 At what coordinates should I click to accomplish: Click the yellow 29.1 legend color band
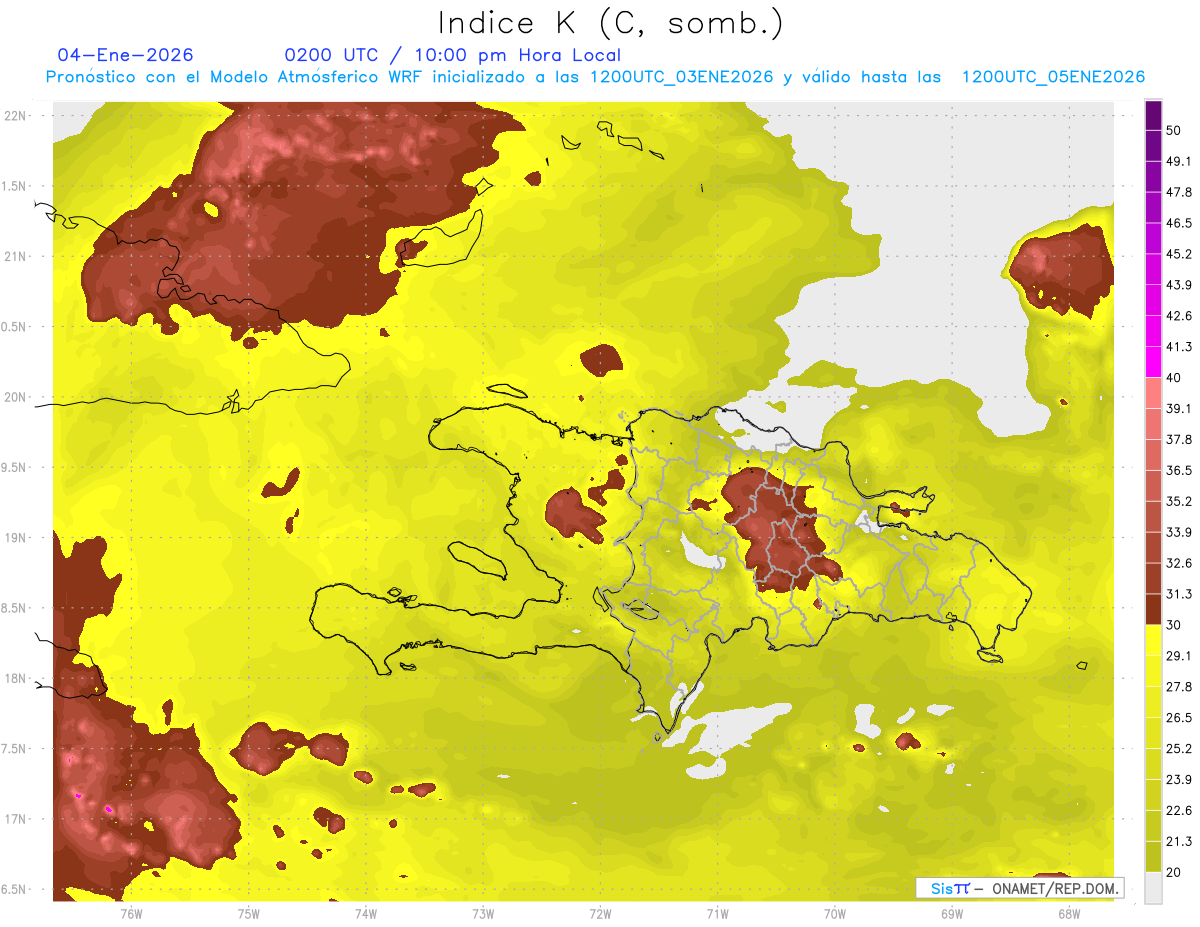[1153, 640]
